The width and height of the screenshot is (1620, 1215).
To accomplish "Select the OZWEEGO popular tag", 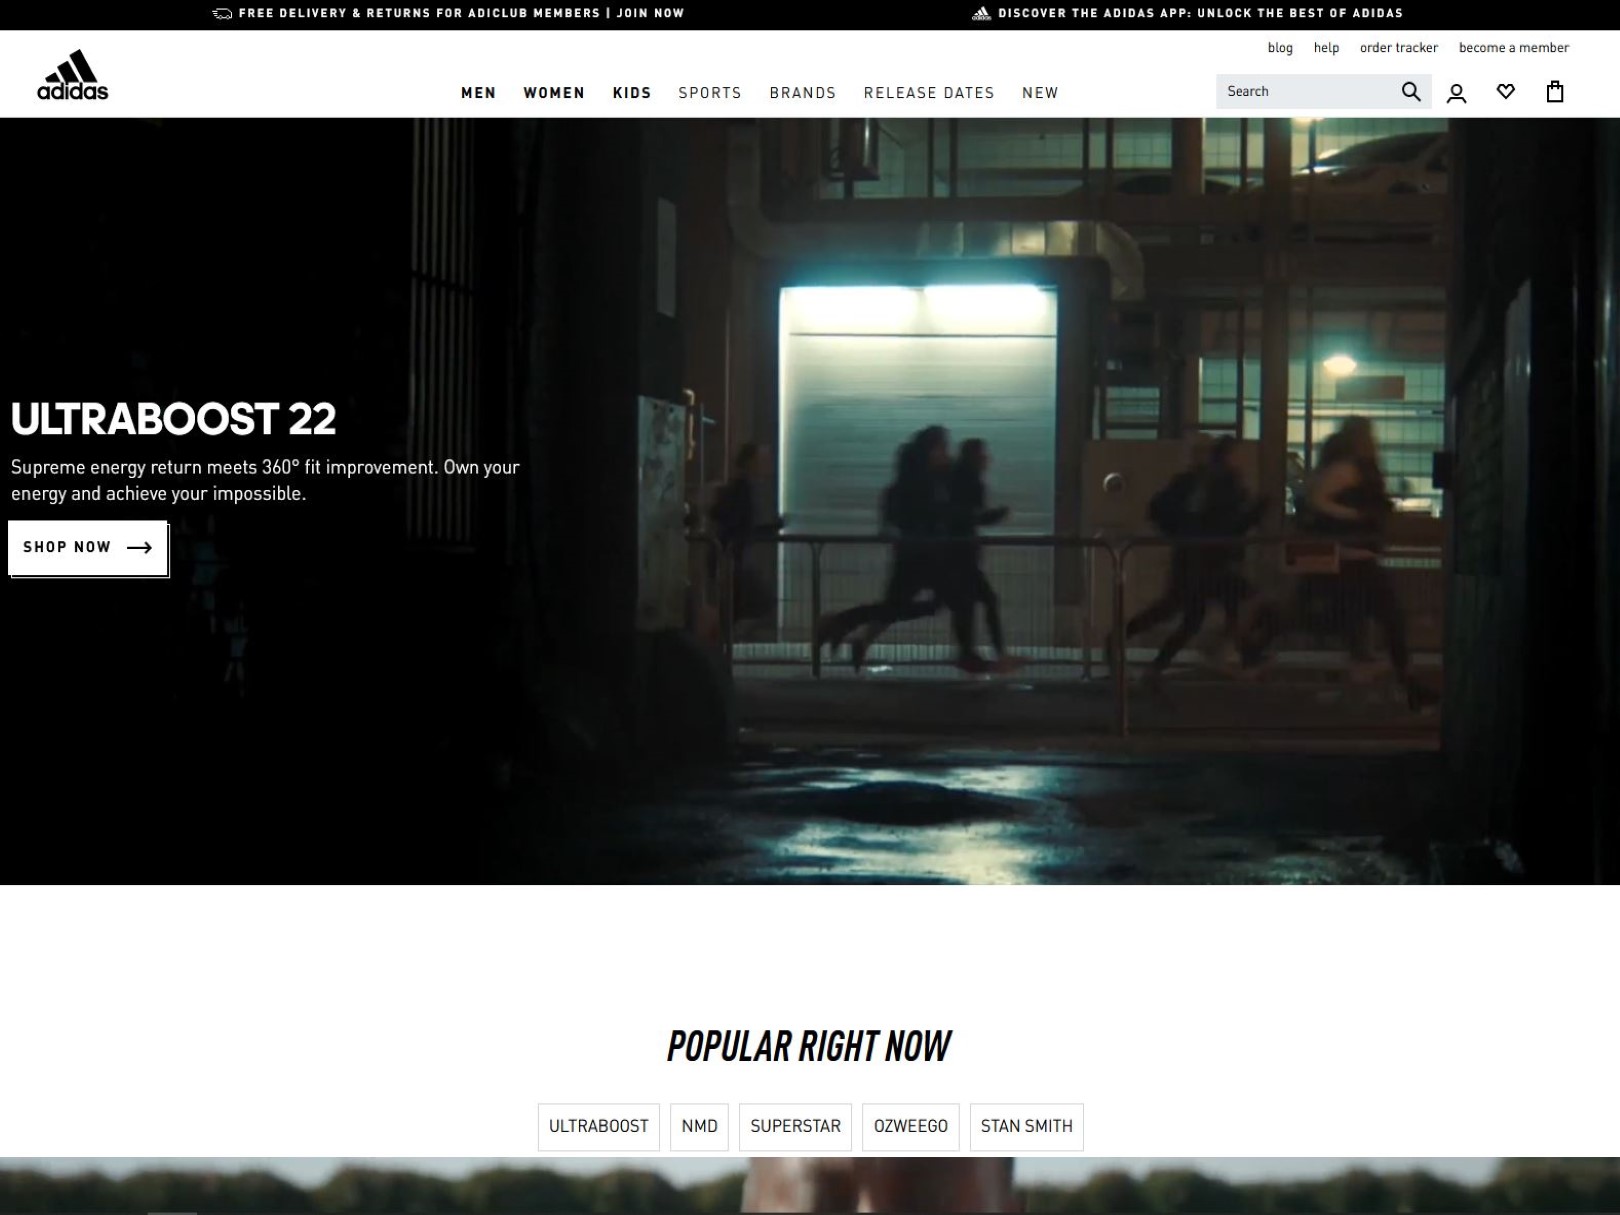I will [x=910, y=1127].
